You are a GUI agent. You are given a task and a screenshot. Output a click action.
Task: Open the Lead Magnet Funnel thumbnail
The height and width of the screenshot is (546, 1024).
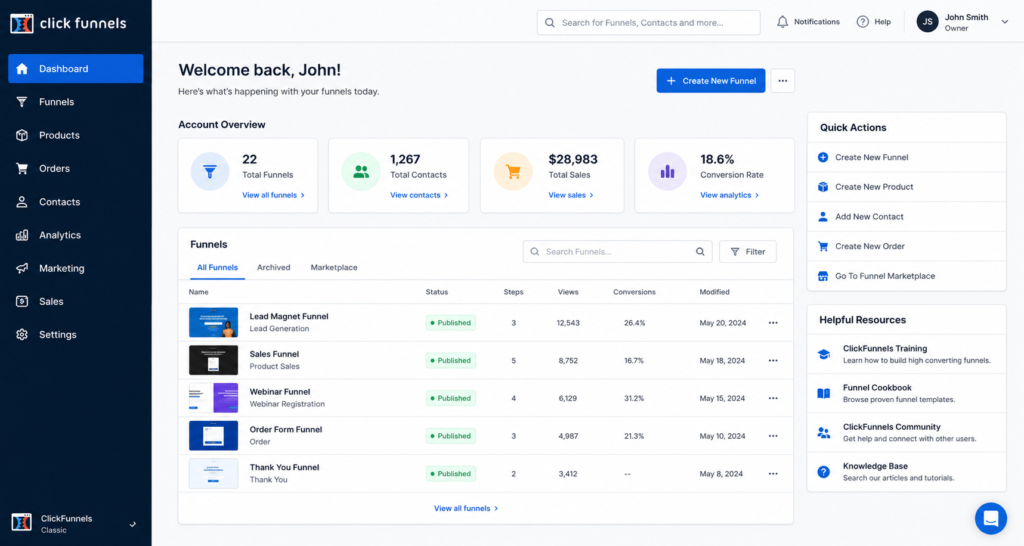pos(214,323)
